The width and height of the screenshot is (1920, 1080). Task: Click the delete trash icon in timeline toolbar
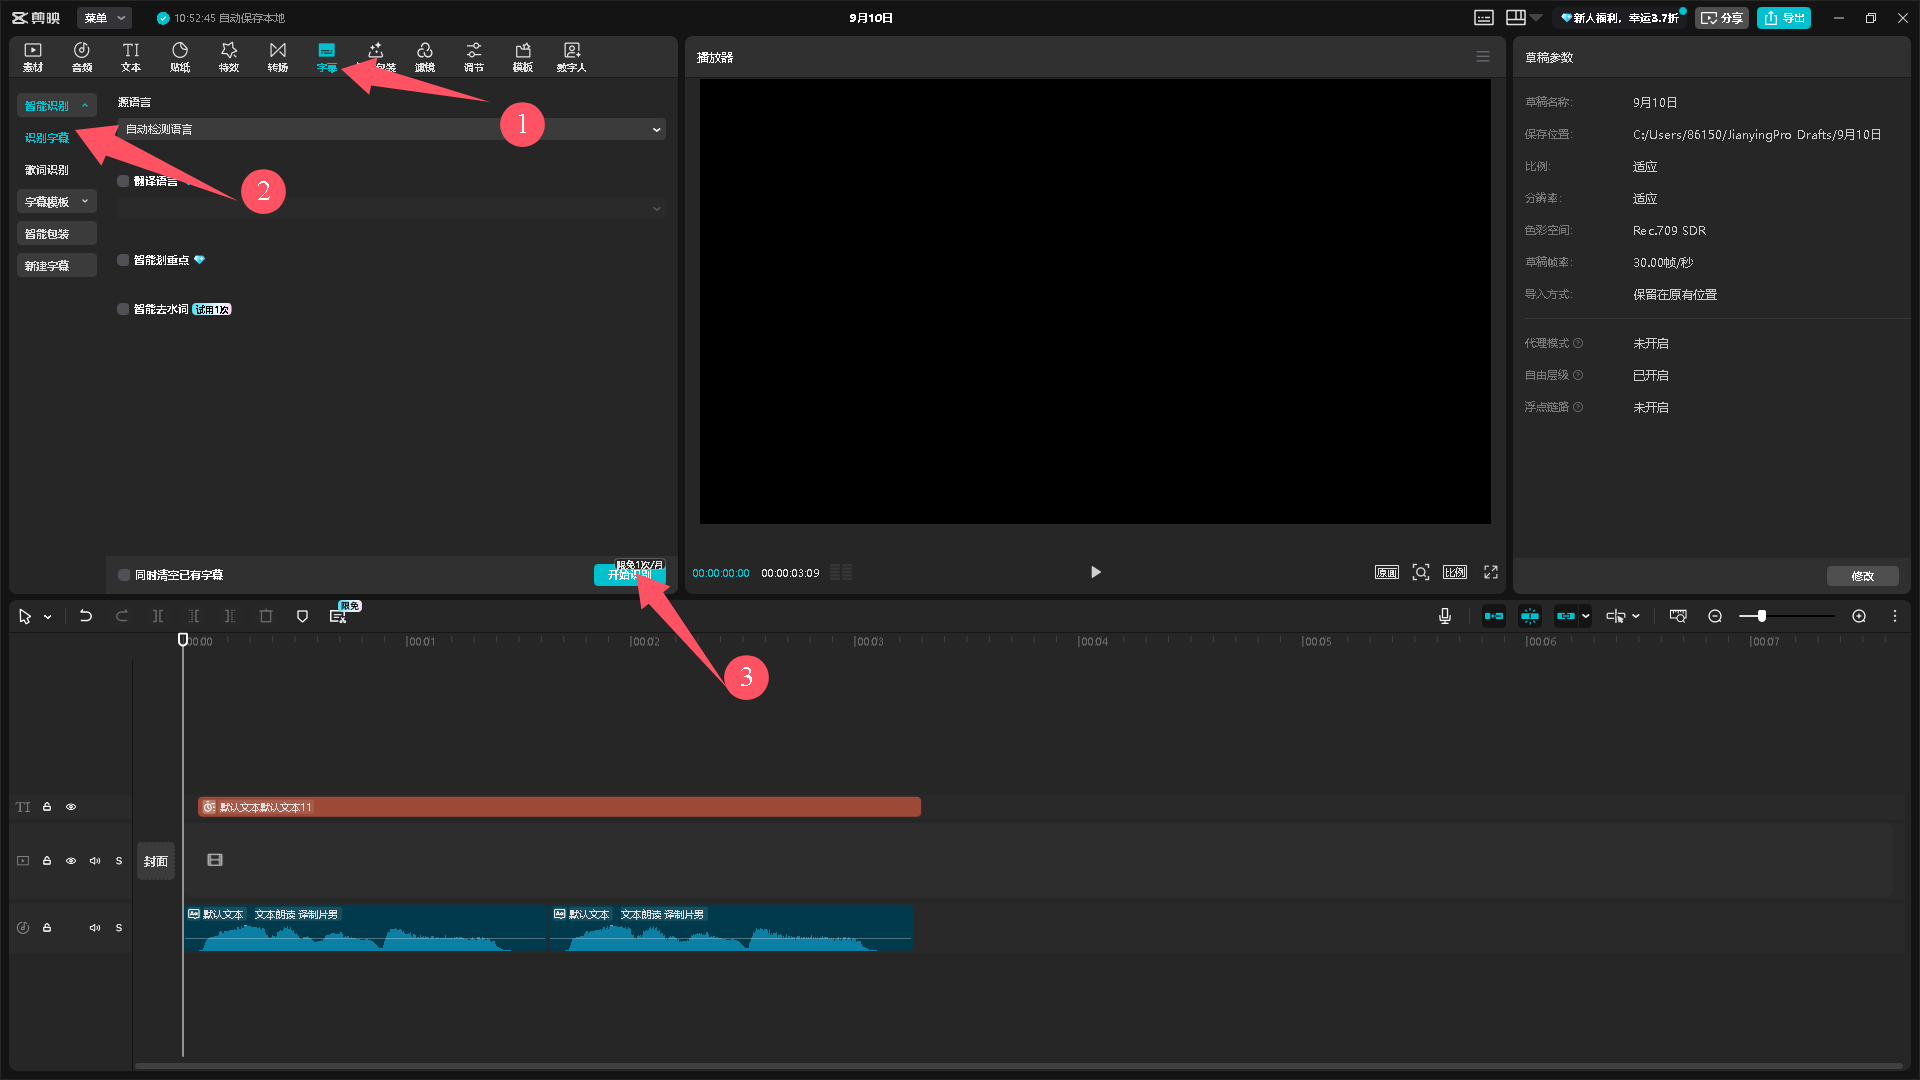(x=266, y=616)
